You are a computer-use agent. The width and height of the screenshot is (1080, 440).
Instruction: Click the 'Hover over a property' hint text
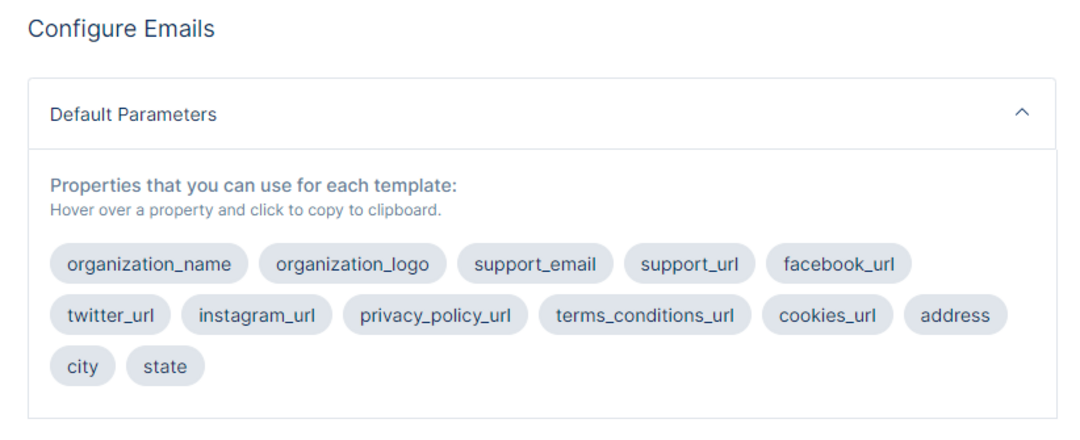(245, 210)
